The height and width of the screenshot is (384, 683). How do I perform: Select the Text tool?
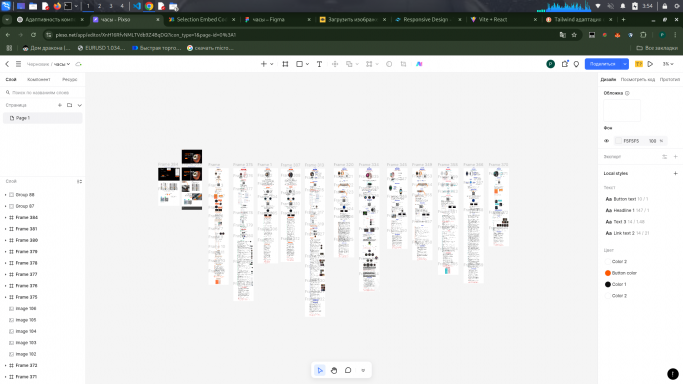pos(319,64)
